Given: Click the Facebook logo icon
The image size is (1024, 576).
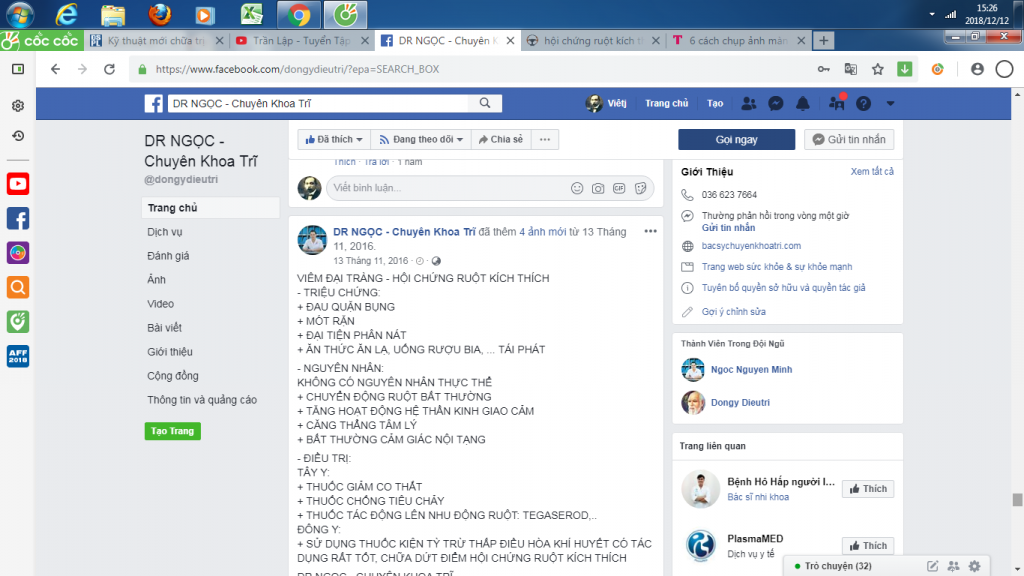Looking at the screenshot, I should (x=153, y=103).
